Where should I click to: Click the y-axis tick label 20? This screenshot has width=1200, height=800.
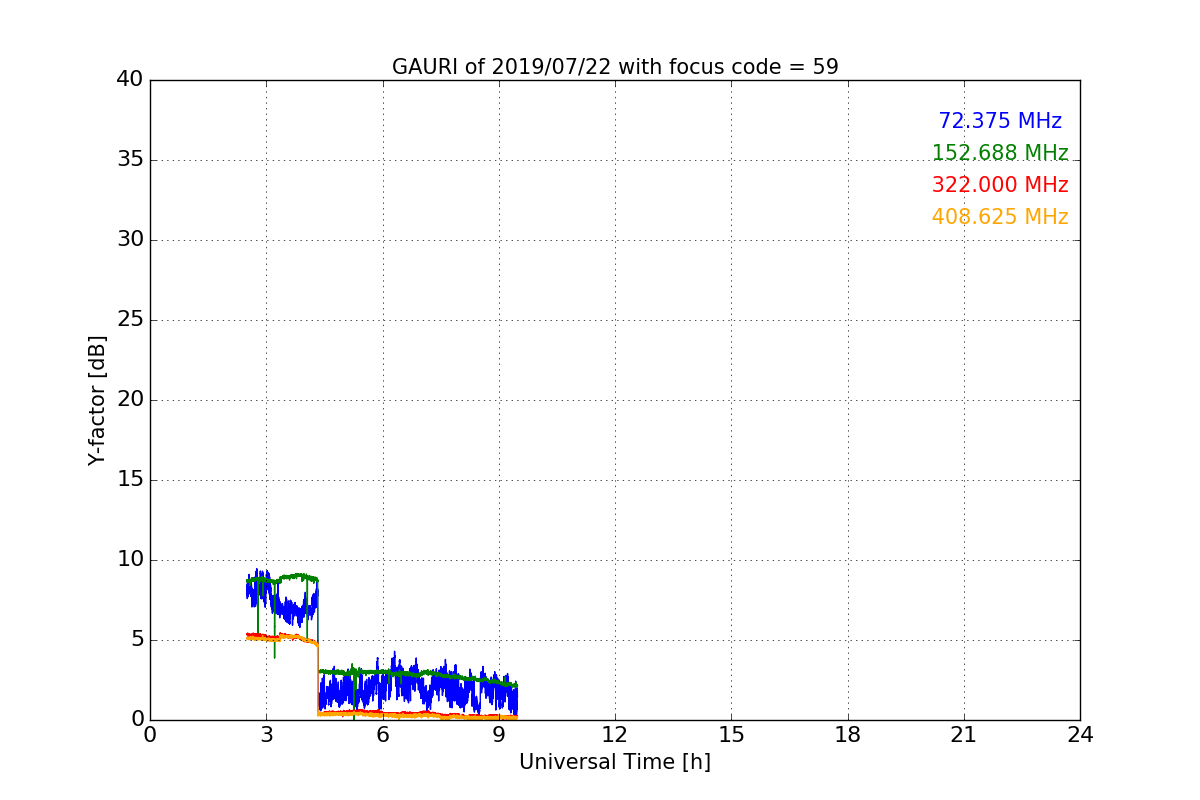pyautogui.click(x=130, y=400)
